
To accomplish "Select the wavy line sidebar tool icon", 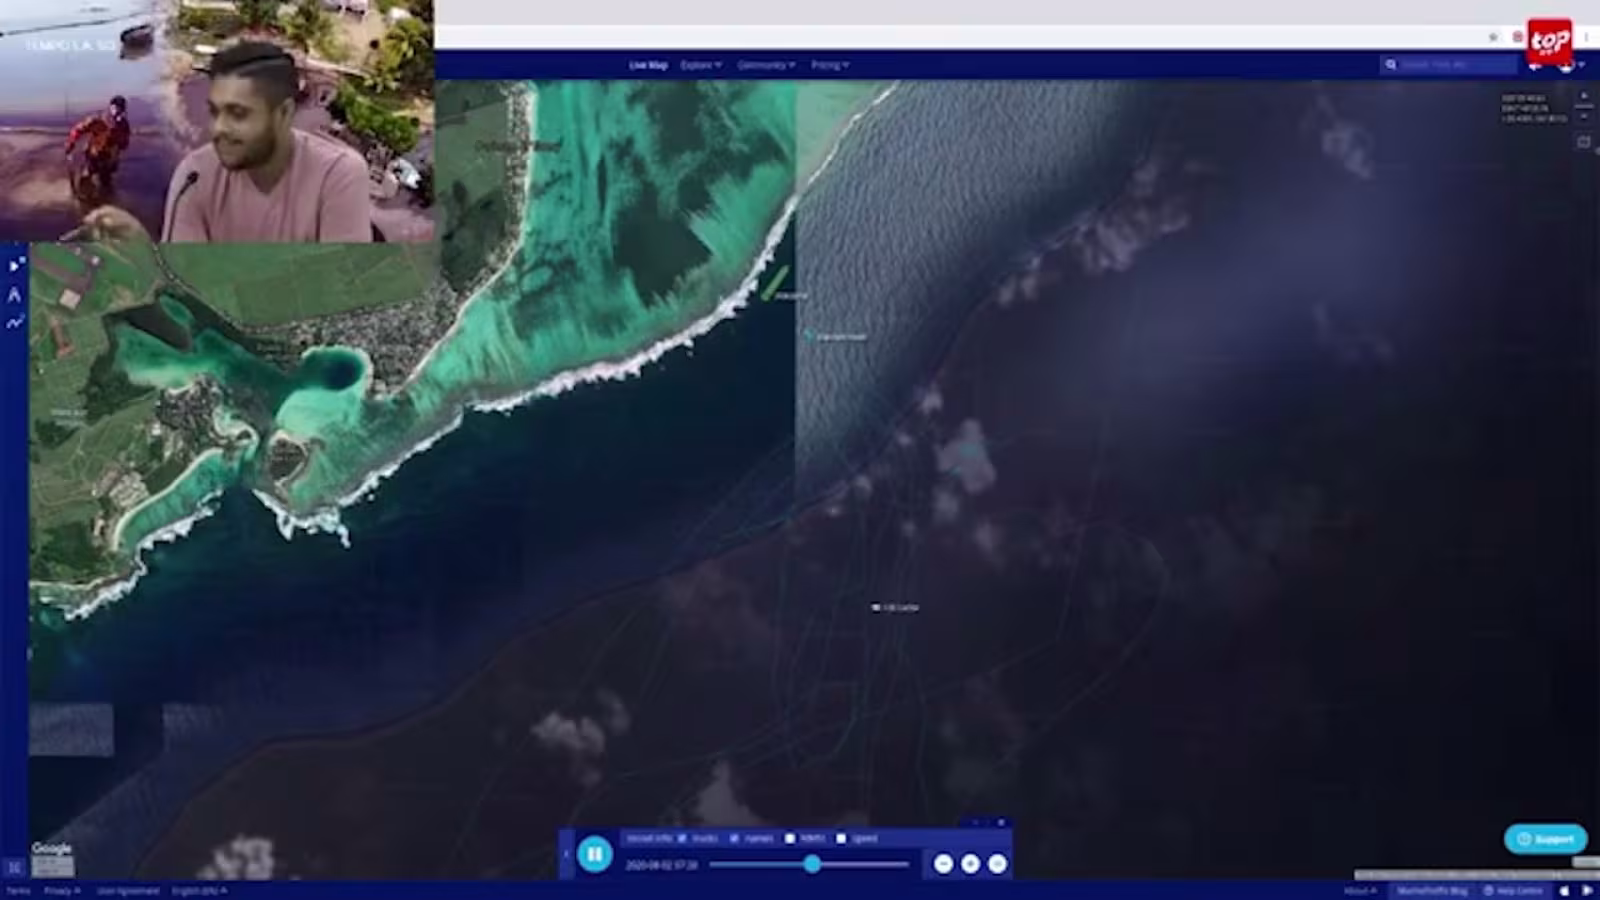I will [x=14, y=323].
